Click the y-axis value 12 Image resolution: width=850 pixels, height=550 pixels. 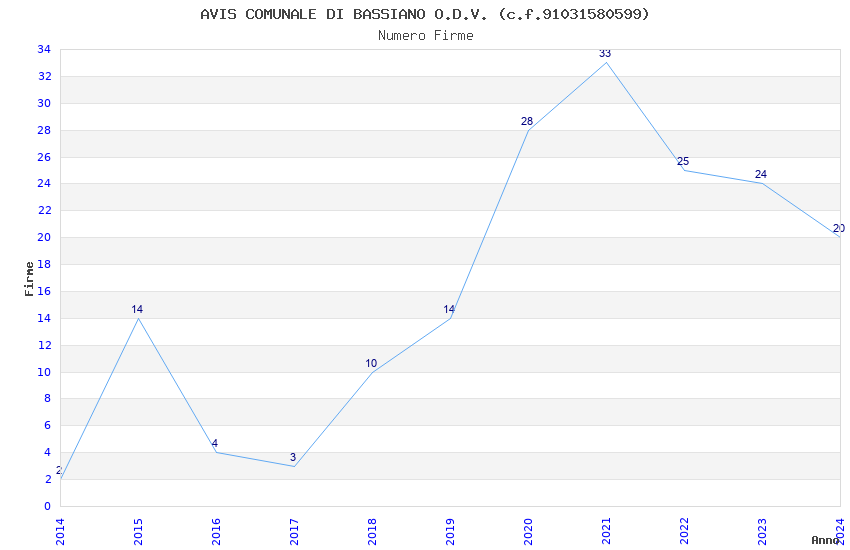[44, 345]
